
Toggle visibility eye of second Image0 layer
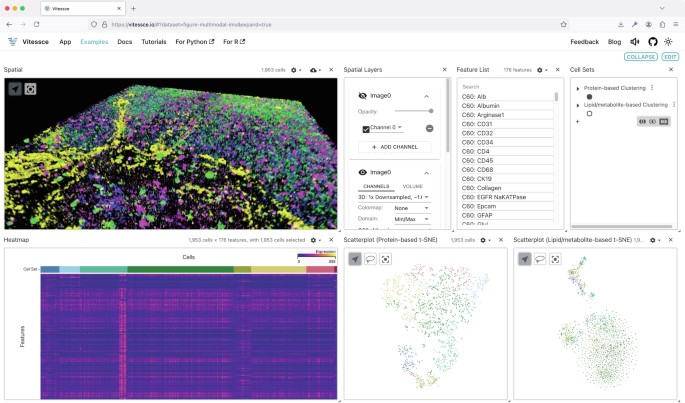(x=363, y=172)
